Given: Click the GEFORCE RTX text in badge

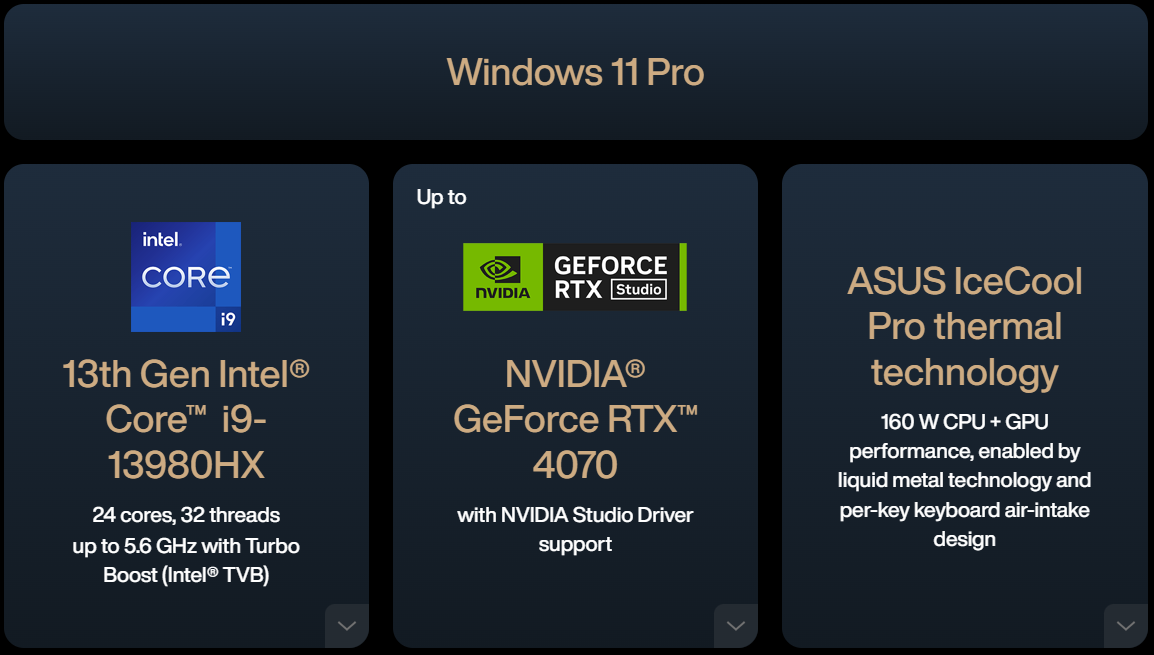Looking at the screenshot, I should pos(611,277).
